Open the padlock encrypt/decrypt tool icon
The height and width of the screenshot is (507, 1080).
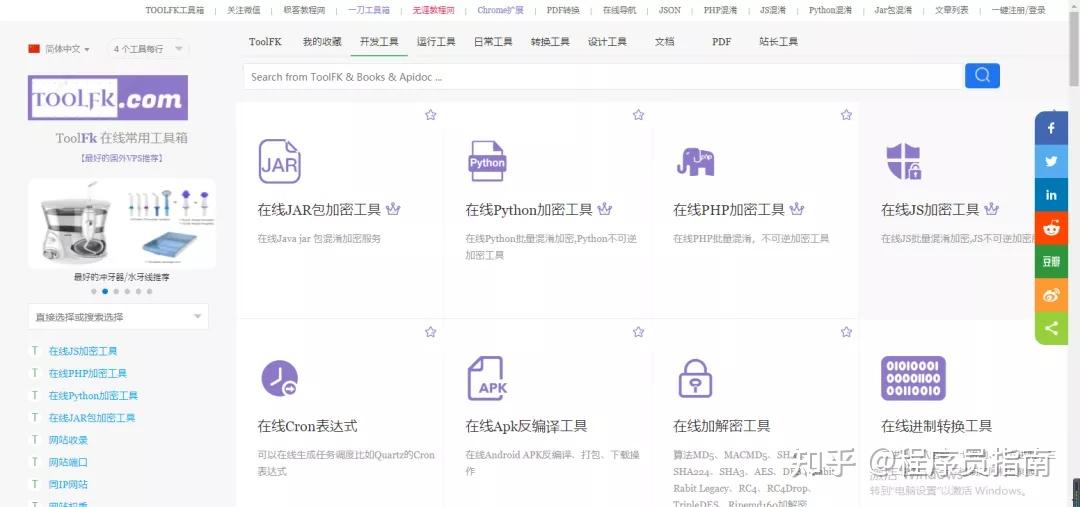(695, 379)
